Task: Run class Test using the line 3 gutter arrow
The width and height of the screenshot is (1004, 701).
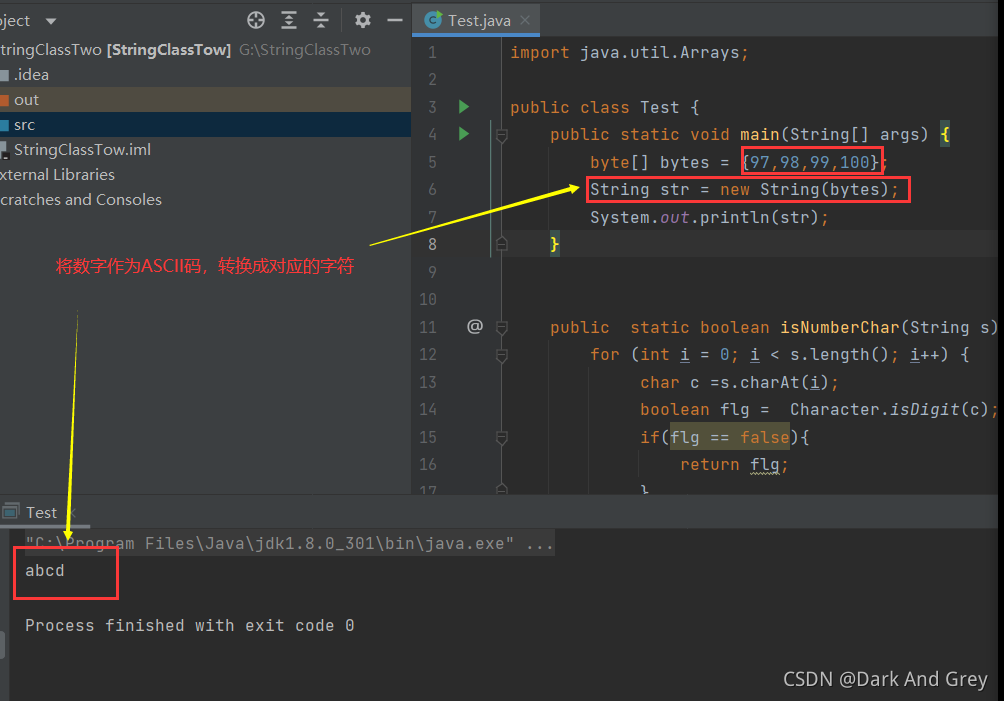Action: (464, 107)
